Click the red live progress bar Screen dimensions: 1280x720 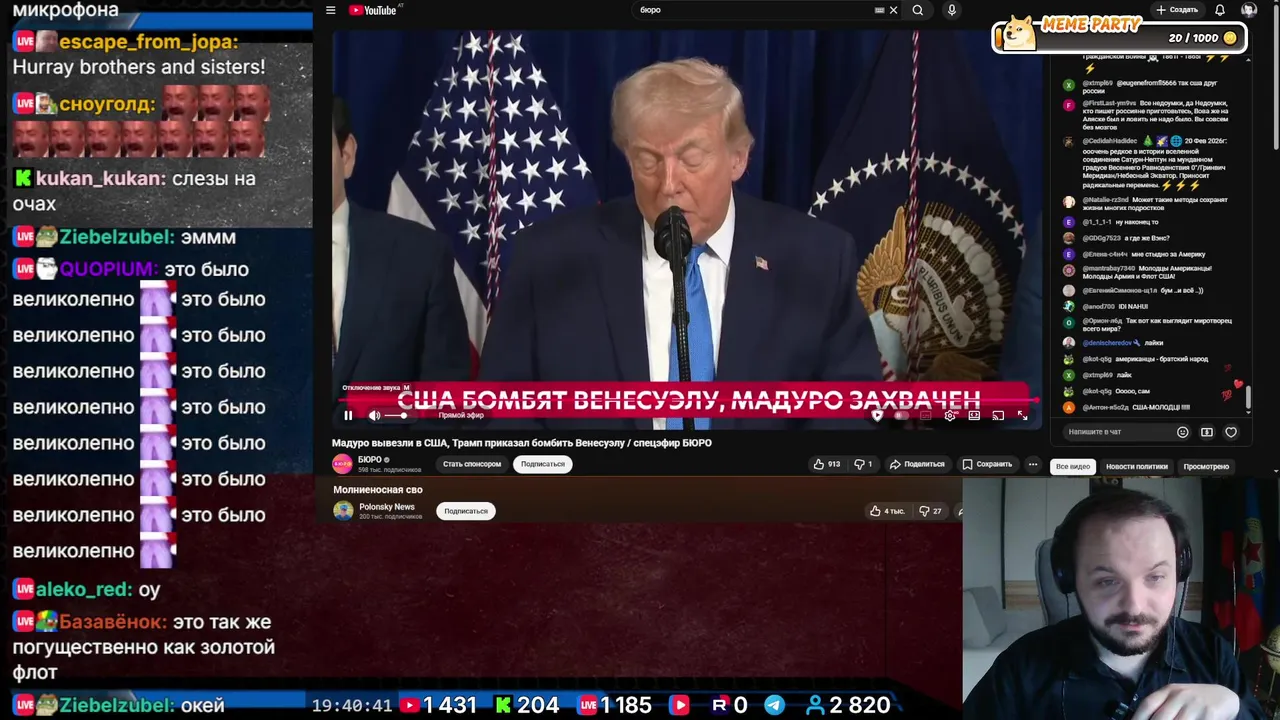pos(687,401)
